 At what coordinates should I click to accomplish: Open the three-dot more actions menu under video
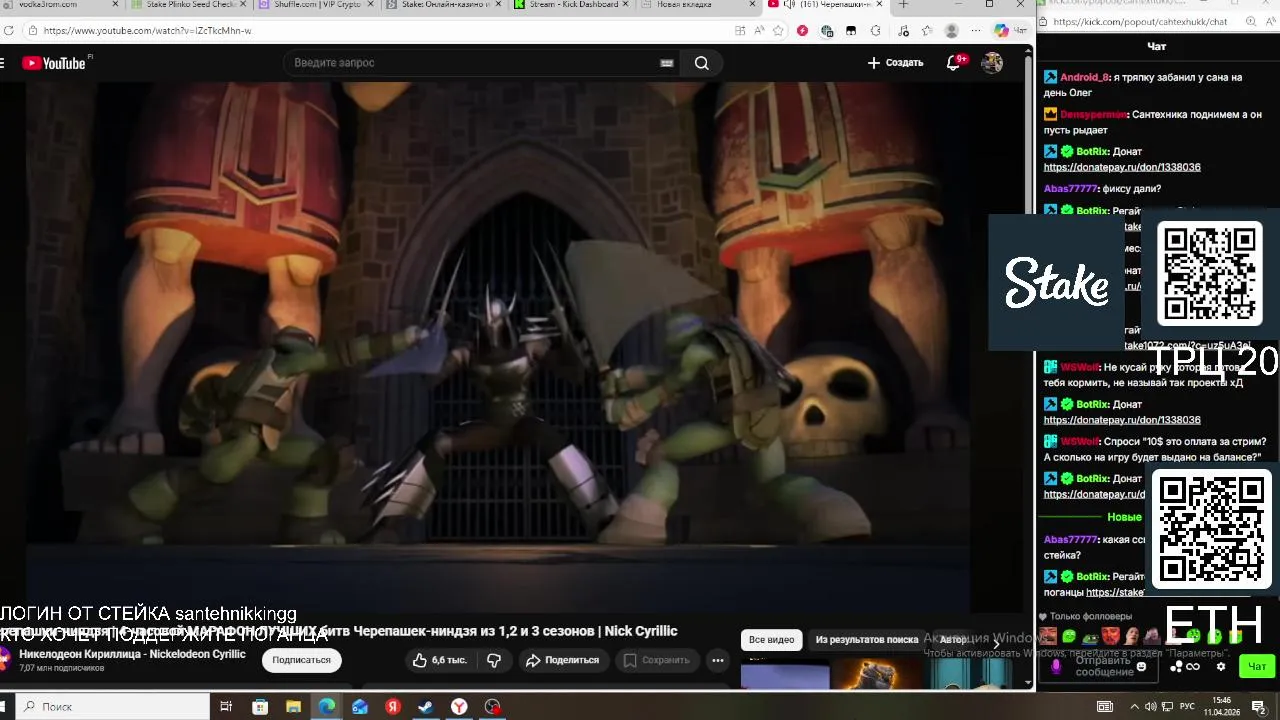pyautogui.click(x=717, y=660)
